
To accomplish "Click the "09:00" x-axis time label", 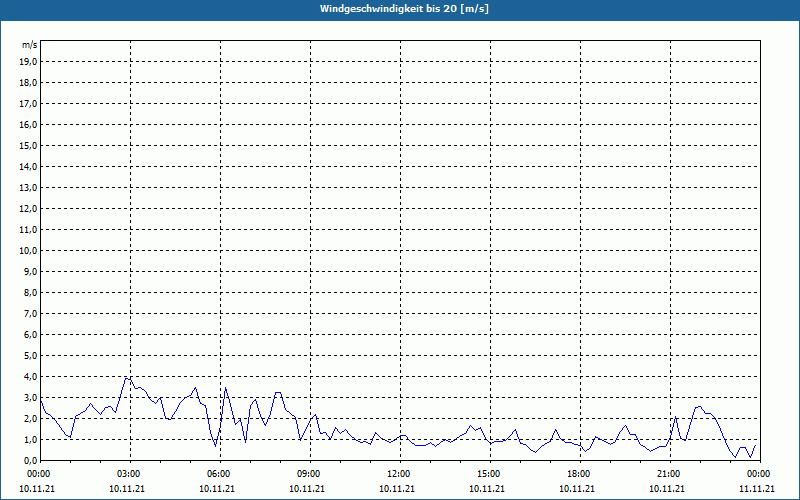I will 310,474.
